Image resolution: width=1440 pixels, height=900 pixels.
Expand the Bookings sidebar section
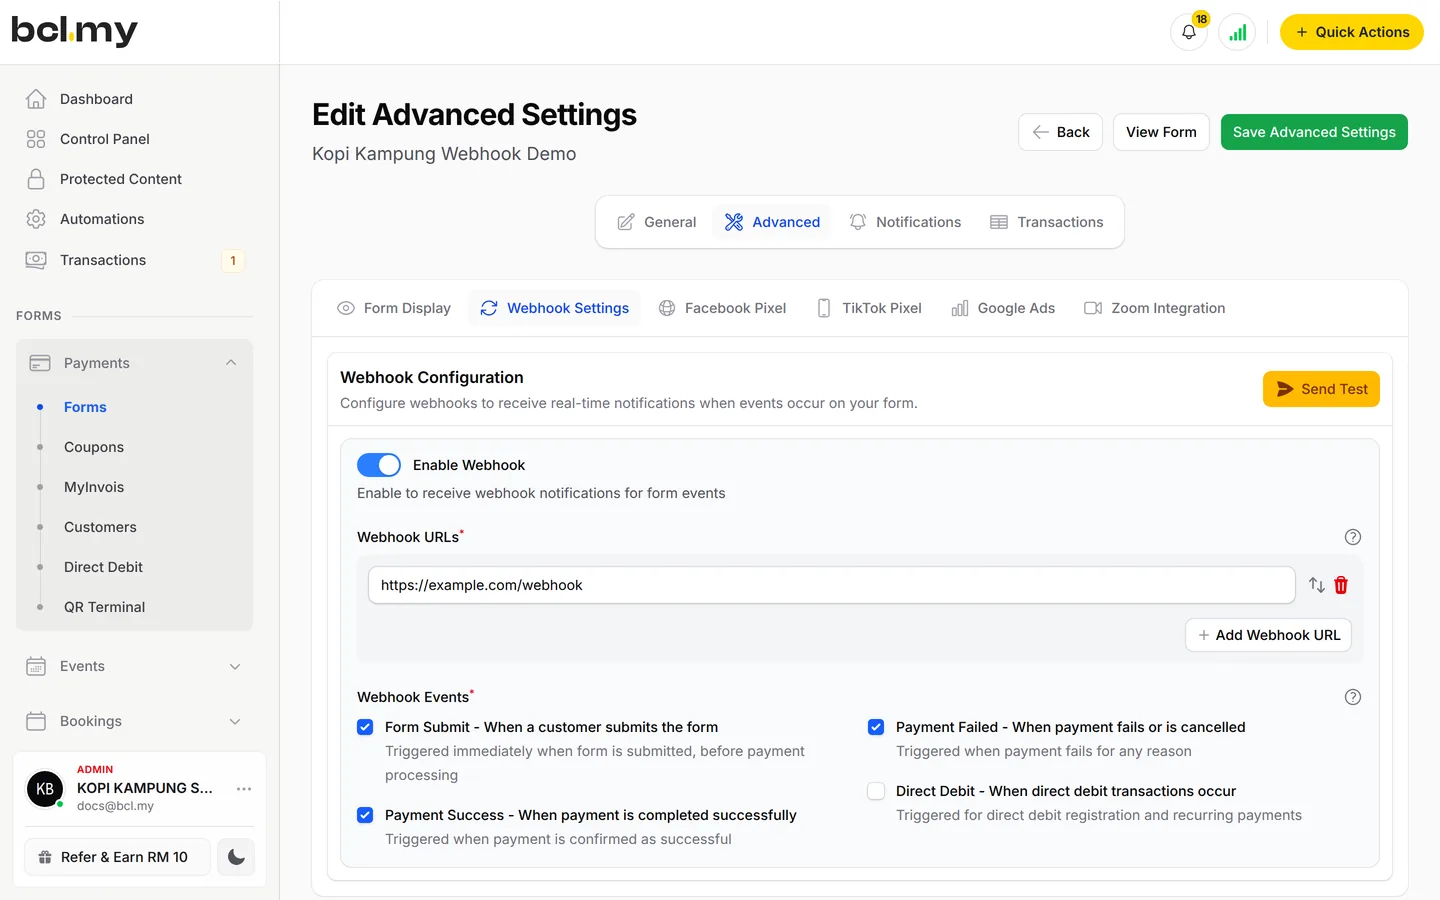134,721
